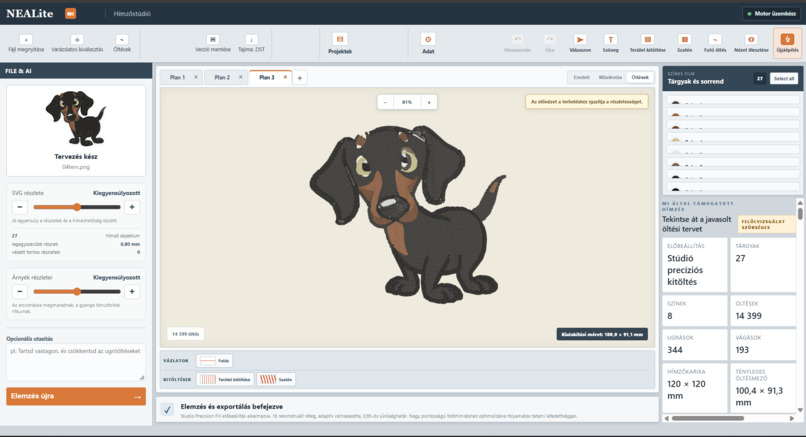Save version with Verzió mentése

point(213,44)
